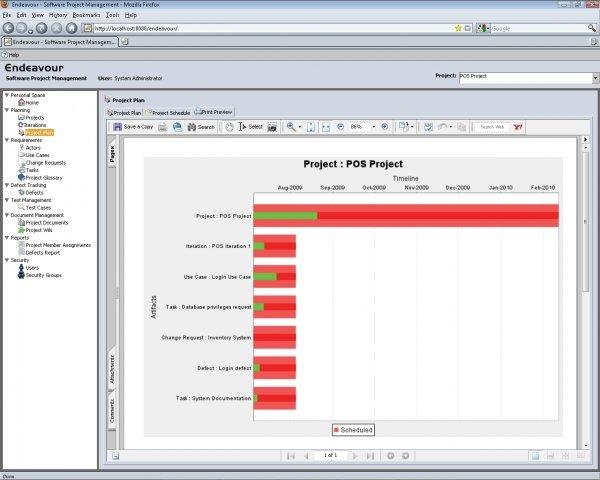Switch to the Project Plan tab
The image size is (600, 480).
click(x=124, y=113)
